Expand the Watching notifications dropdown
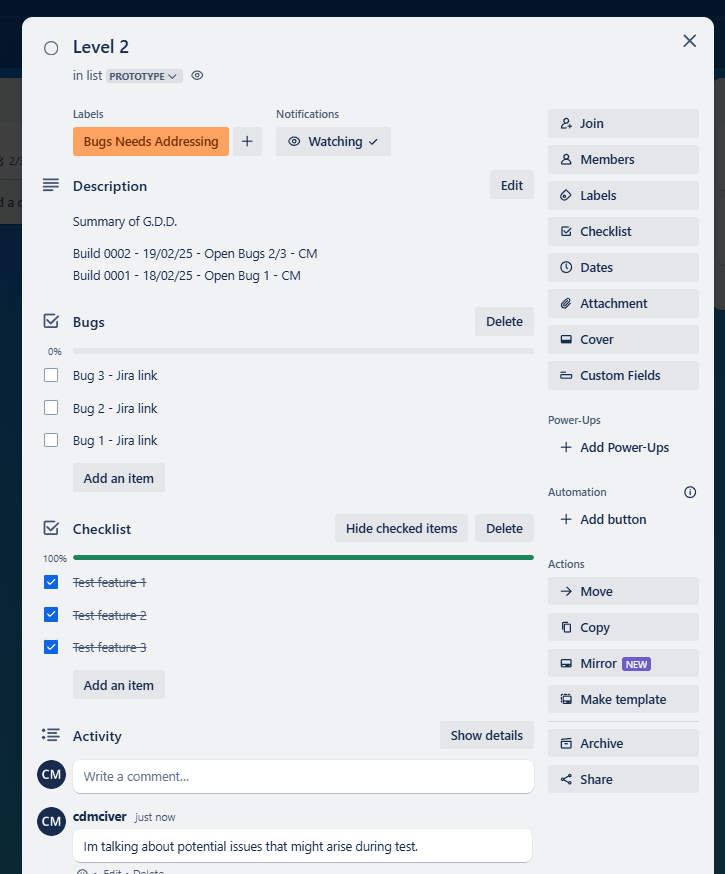725x874 pixels. pyautogui.click(x=333, y=141)
